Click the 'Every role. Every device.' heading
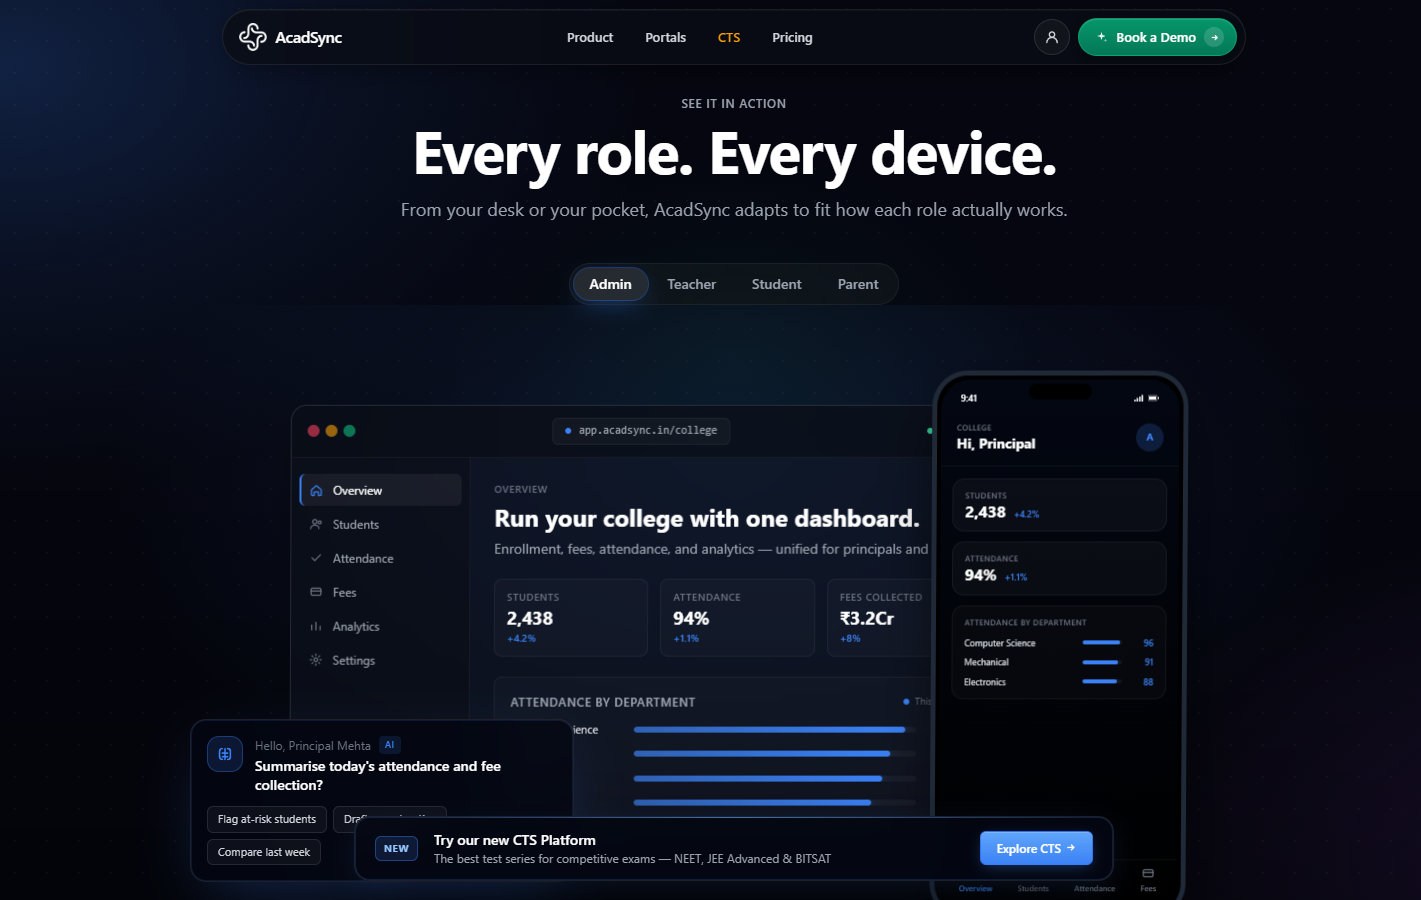The image size is (1421, 900). 734,154
